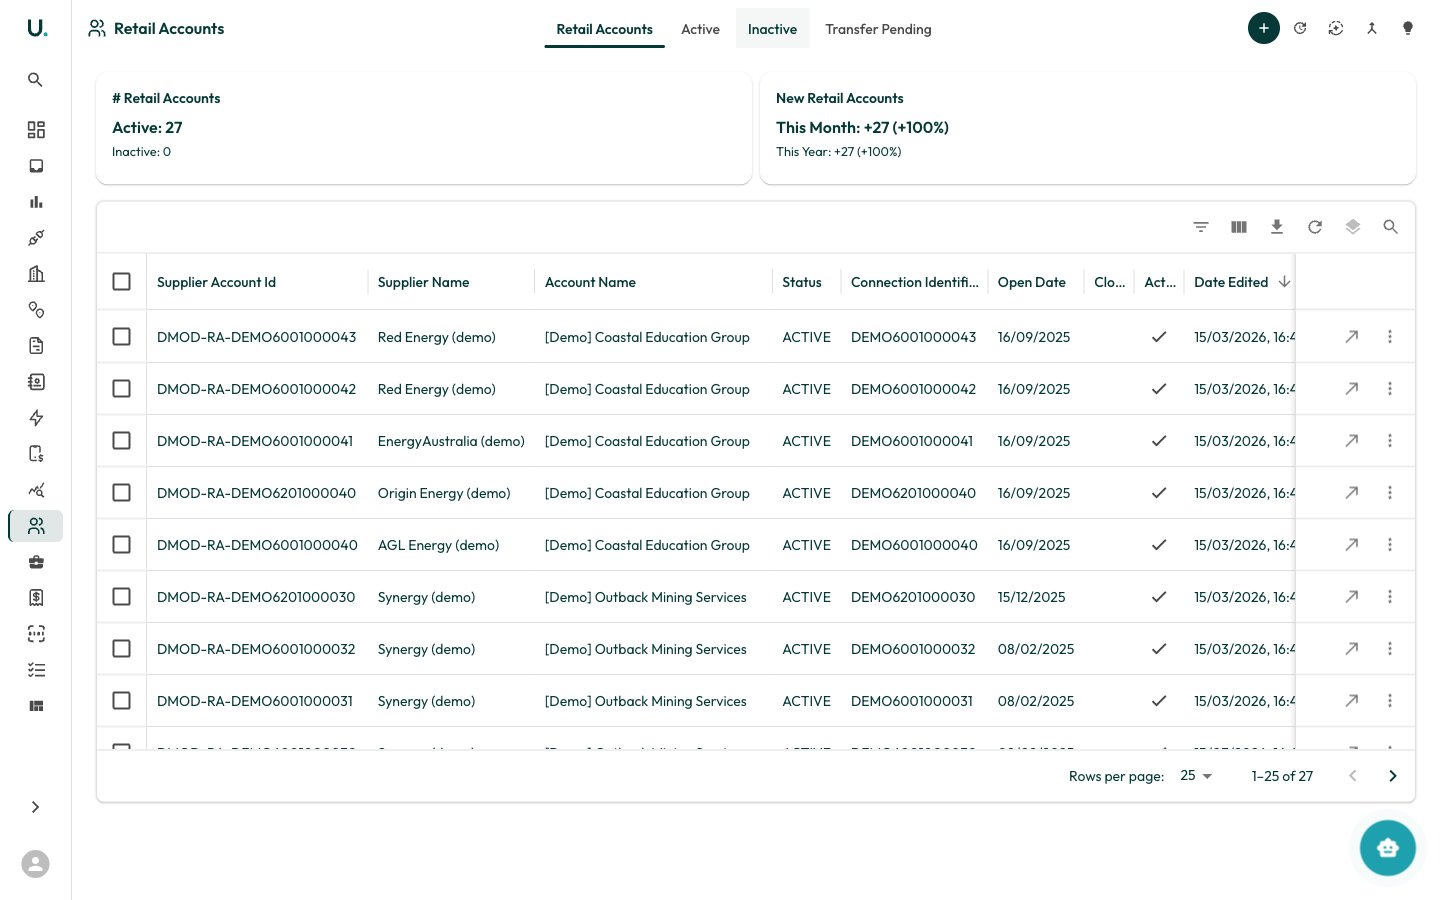Go to next page of results
The width and height of the screenshot is (1440, 900).
(x=1393, y=776)
